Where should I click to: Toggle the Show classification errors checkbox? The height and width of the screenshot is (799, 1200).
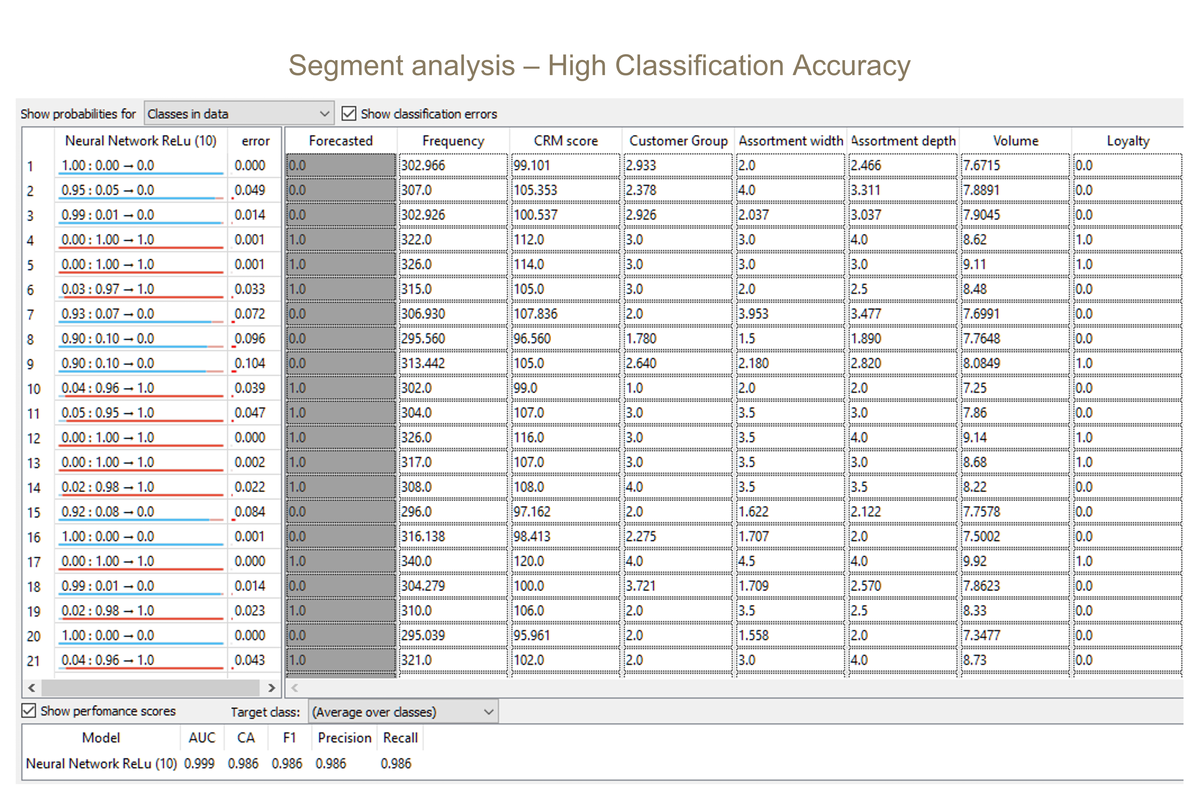click(349, 114)
